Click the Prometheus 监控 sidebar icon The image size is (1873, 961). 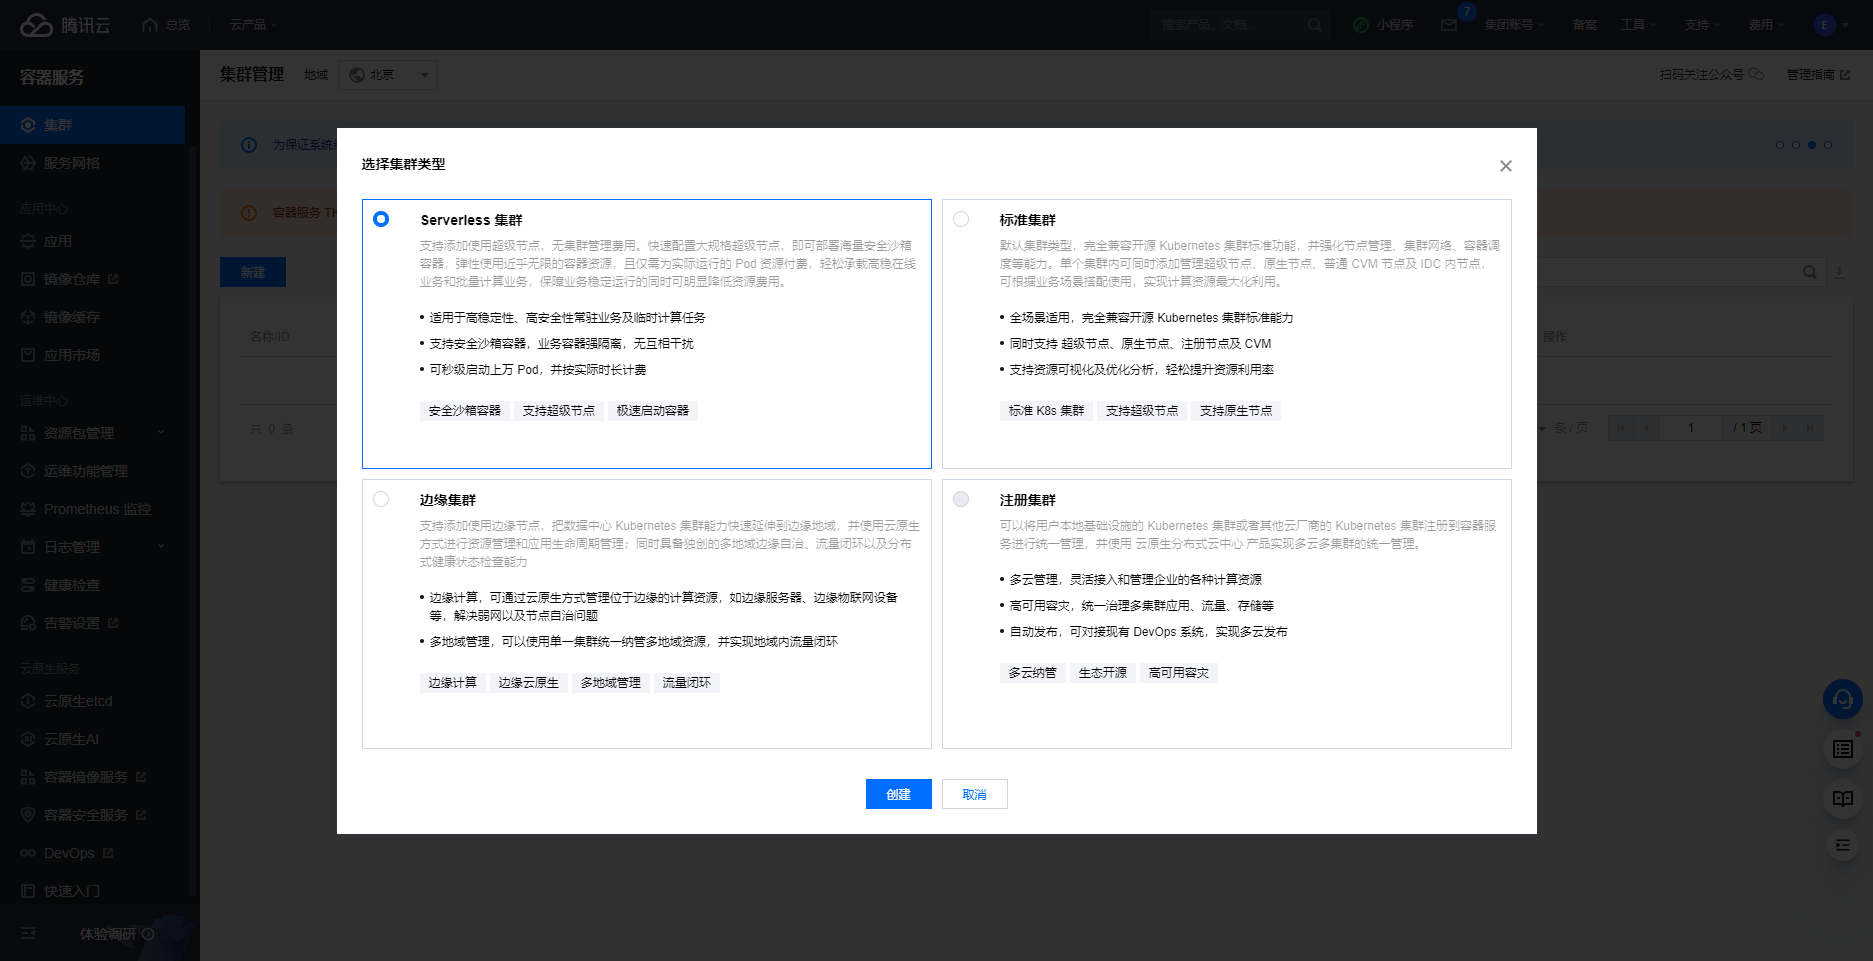(28, 509)
